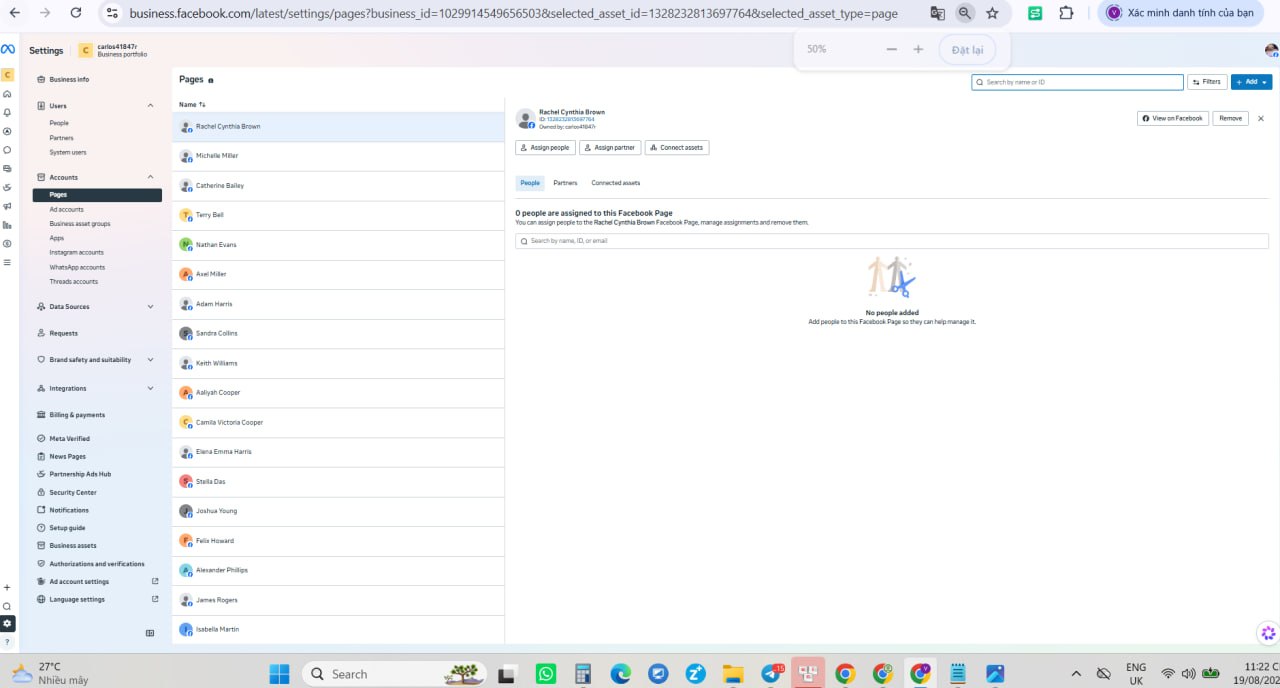This screenshot has width=1280, height=688.
Task: Close the Rachel Cynthia Brown details panel
Action: pos(1260,118)
